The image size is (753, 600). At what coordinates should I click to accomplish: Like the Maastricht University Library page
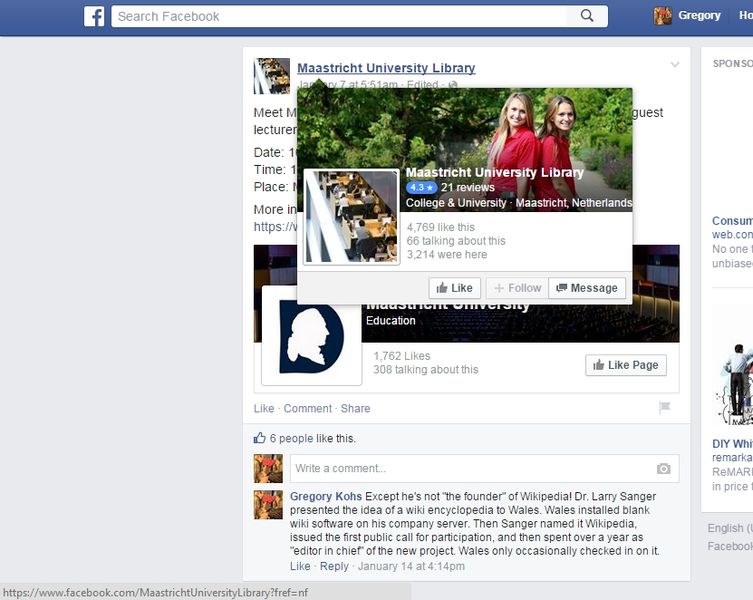[455, 288]
